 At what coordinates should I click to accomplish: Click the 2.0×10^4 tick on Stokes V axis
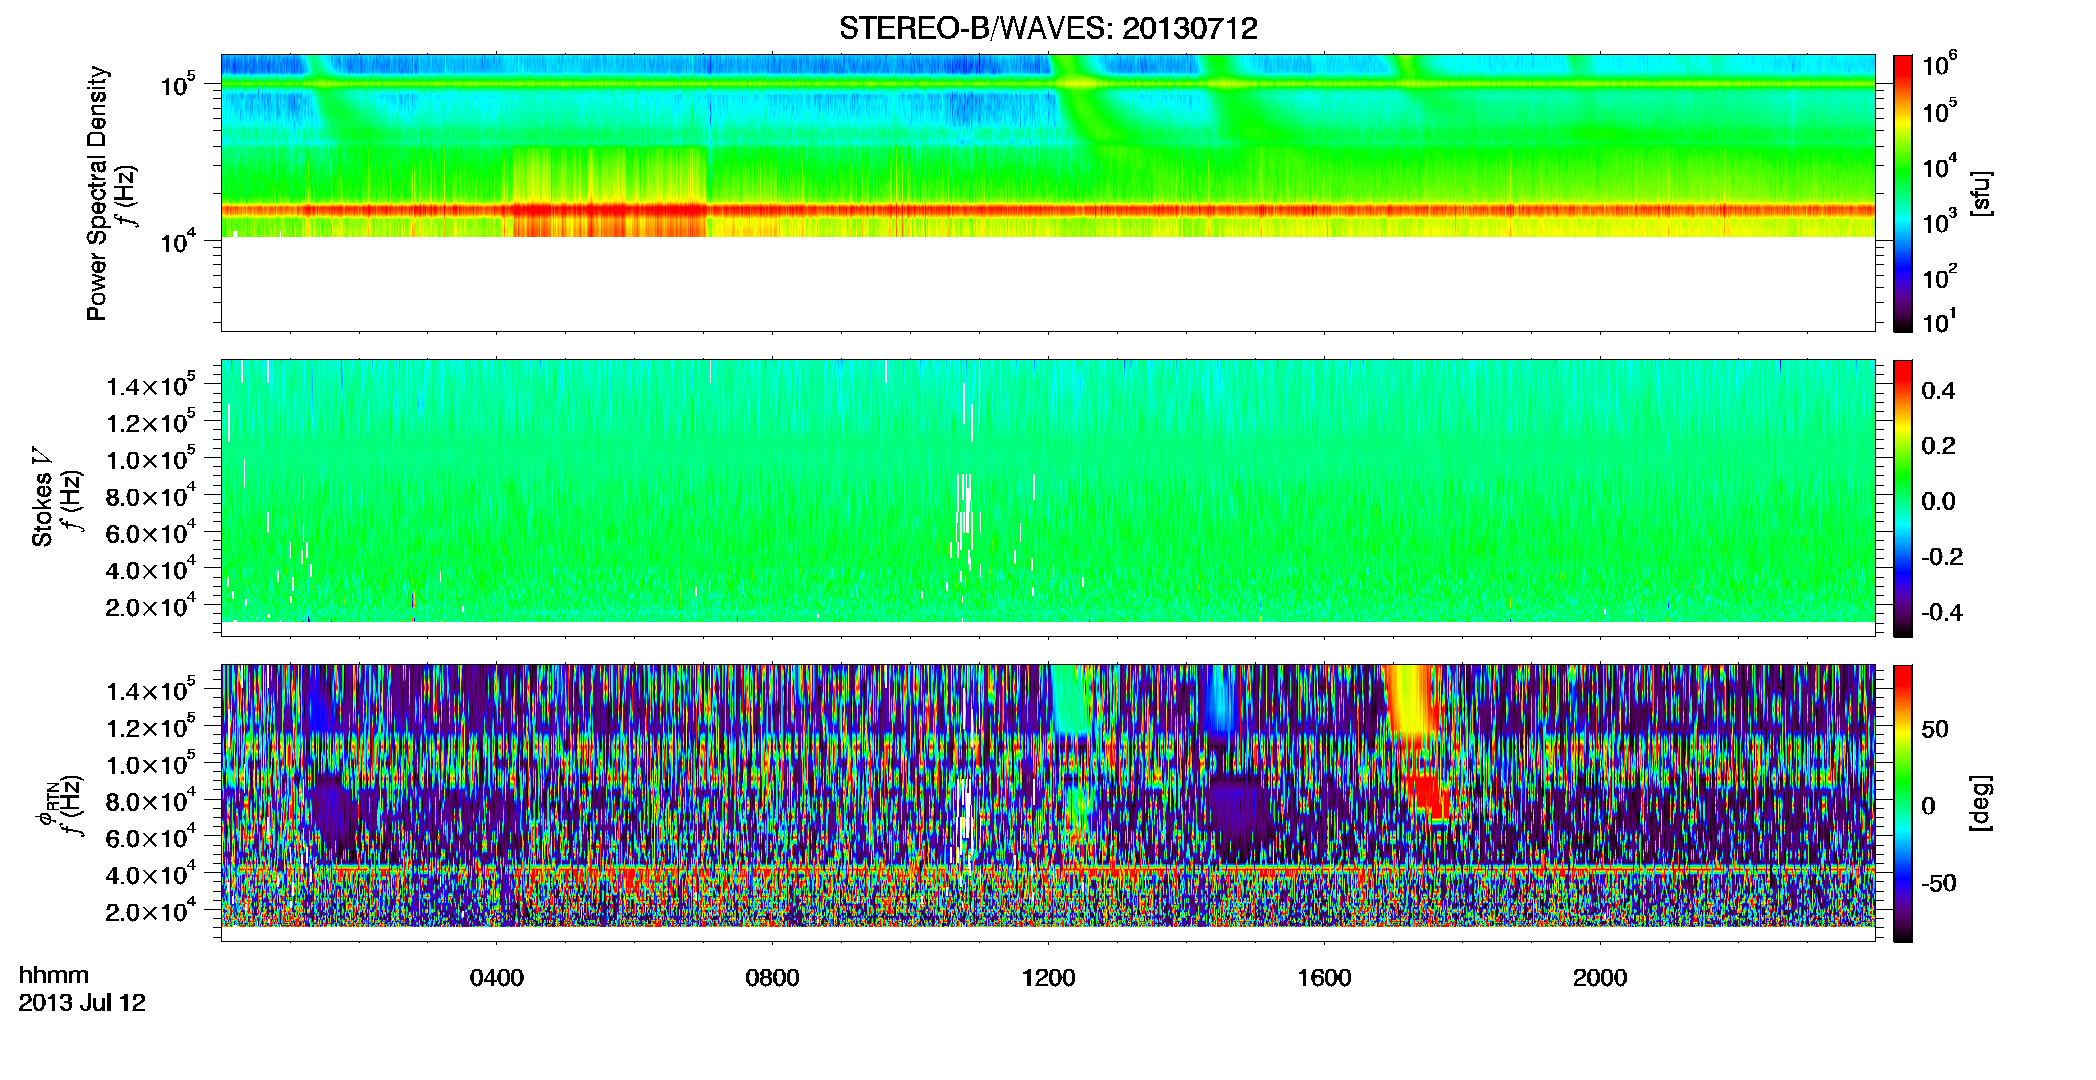[x=151, y=606]
